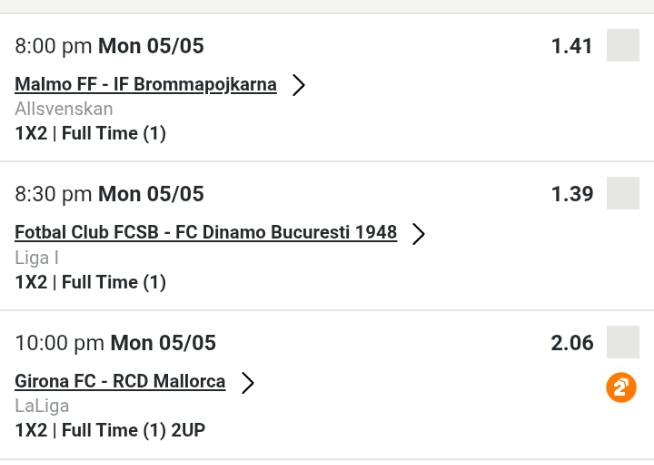Click the 10:00 pm Mon 05/05 kickoff time
The width and height of the screenshot is (654, 465).
point(115,344)
